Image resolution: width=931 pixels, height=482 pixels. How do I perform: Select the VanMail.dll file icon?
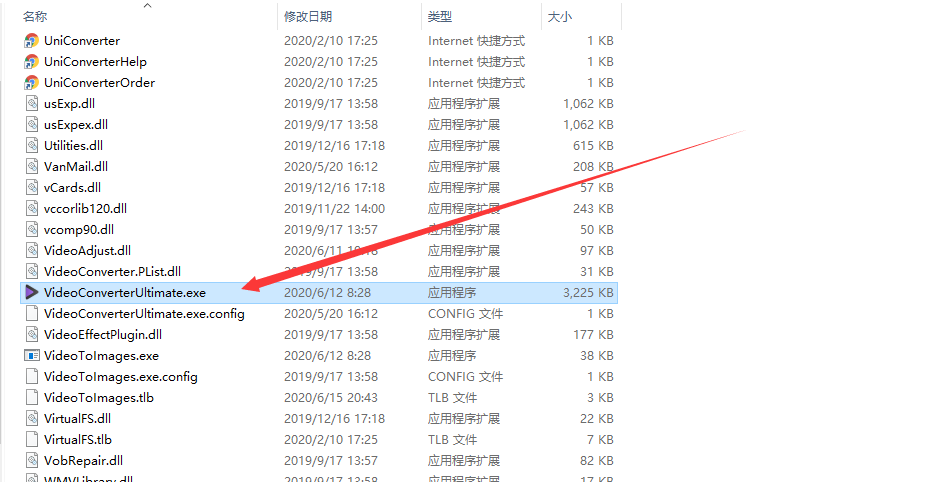click(x=32, y=167)
